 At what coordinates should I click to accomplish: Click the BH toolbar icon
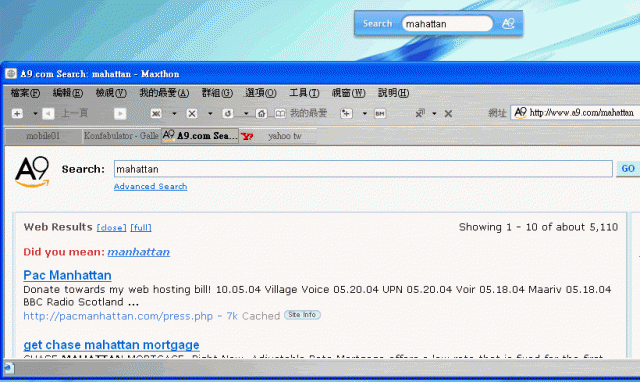click(x=380, y=113)
